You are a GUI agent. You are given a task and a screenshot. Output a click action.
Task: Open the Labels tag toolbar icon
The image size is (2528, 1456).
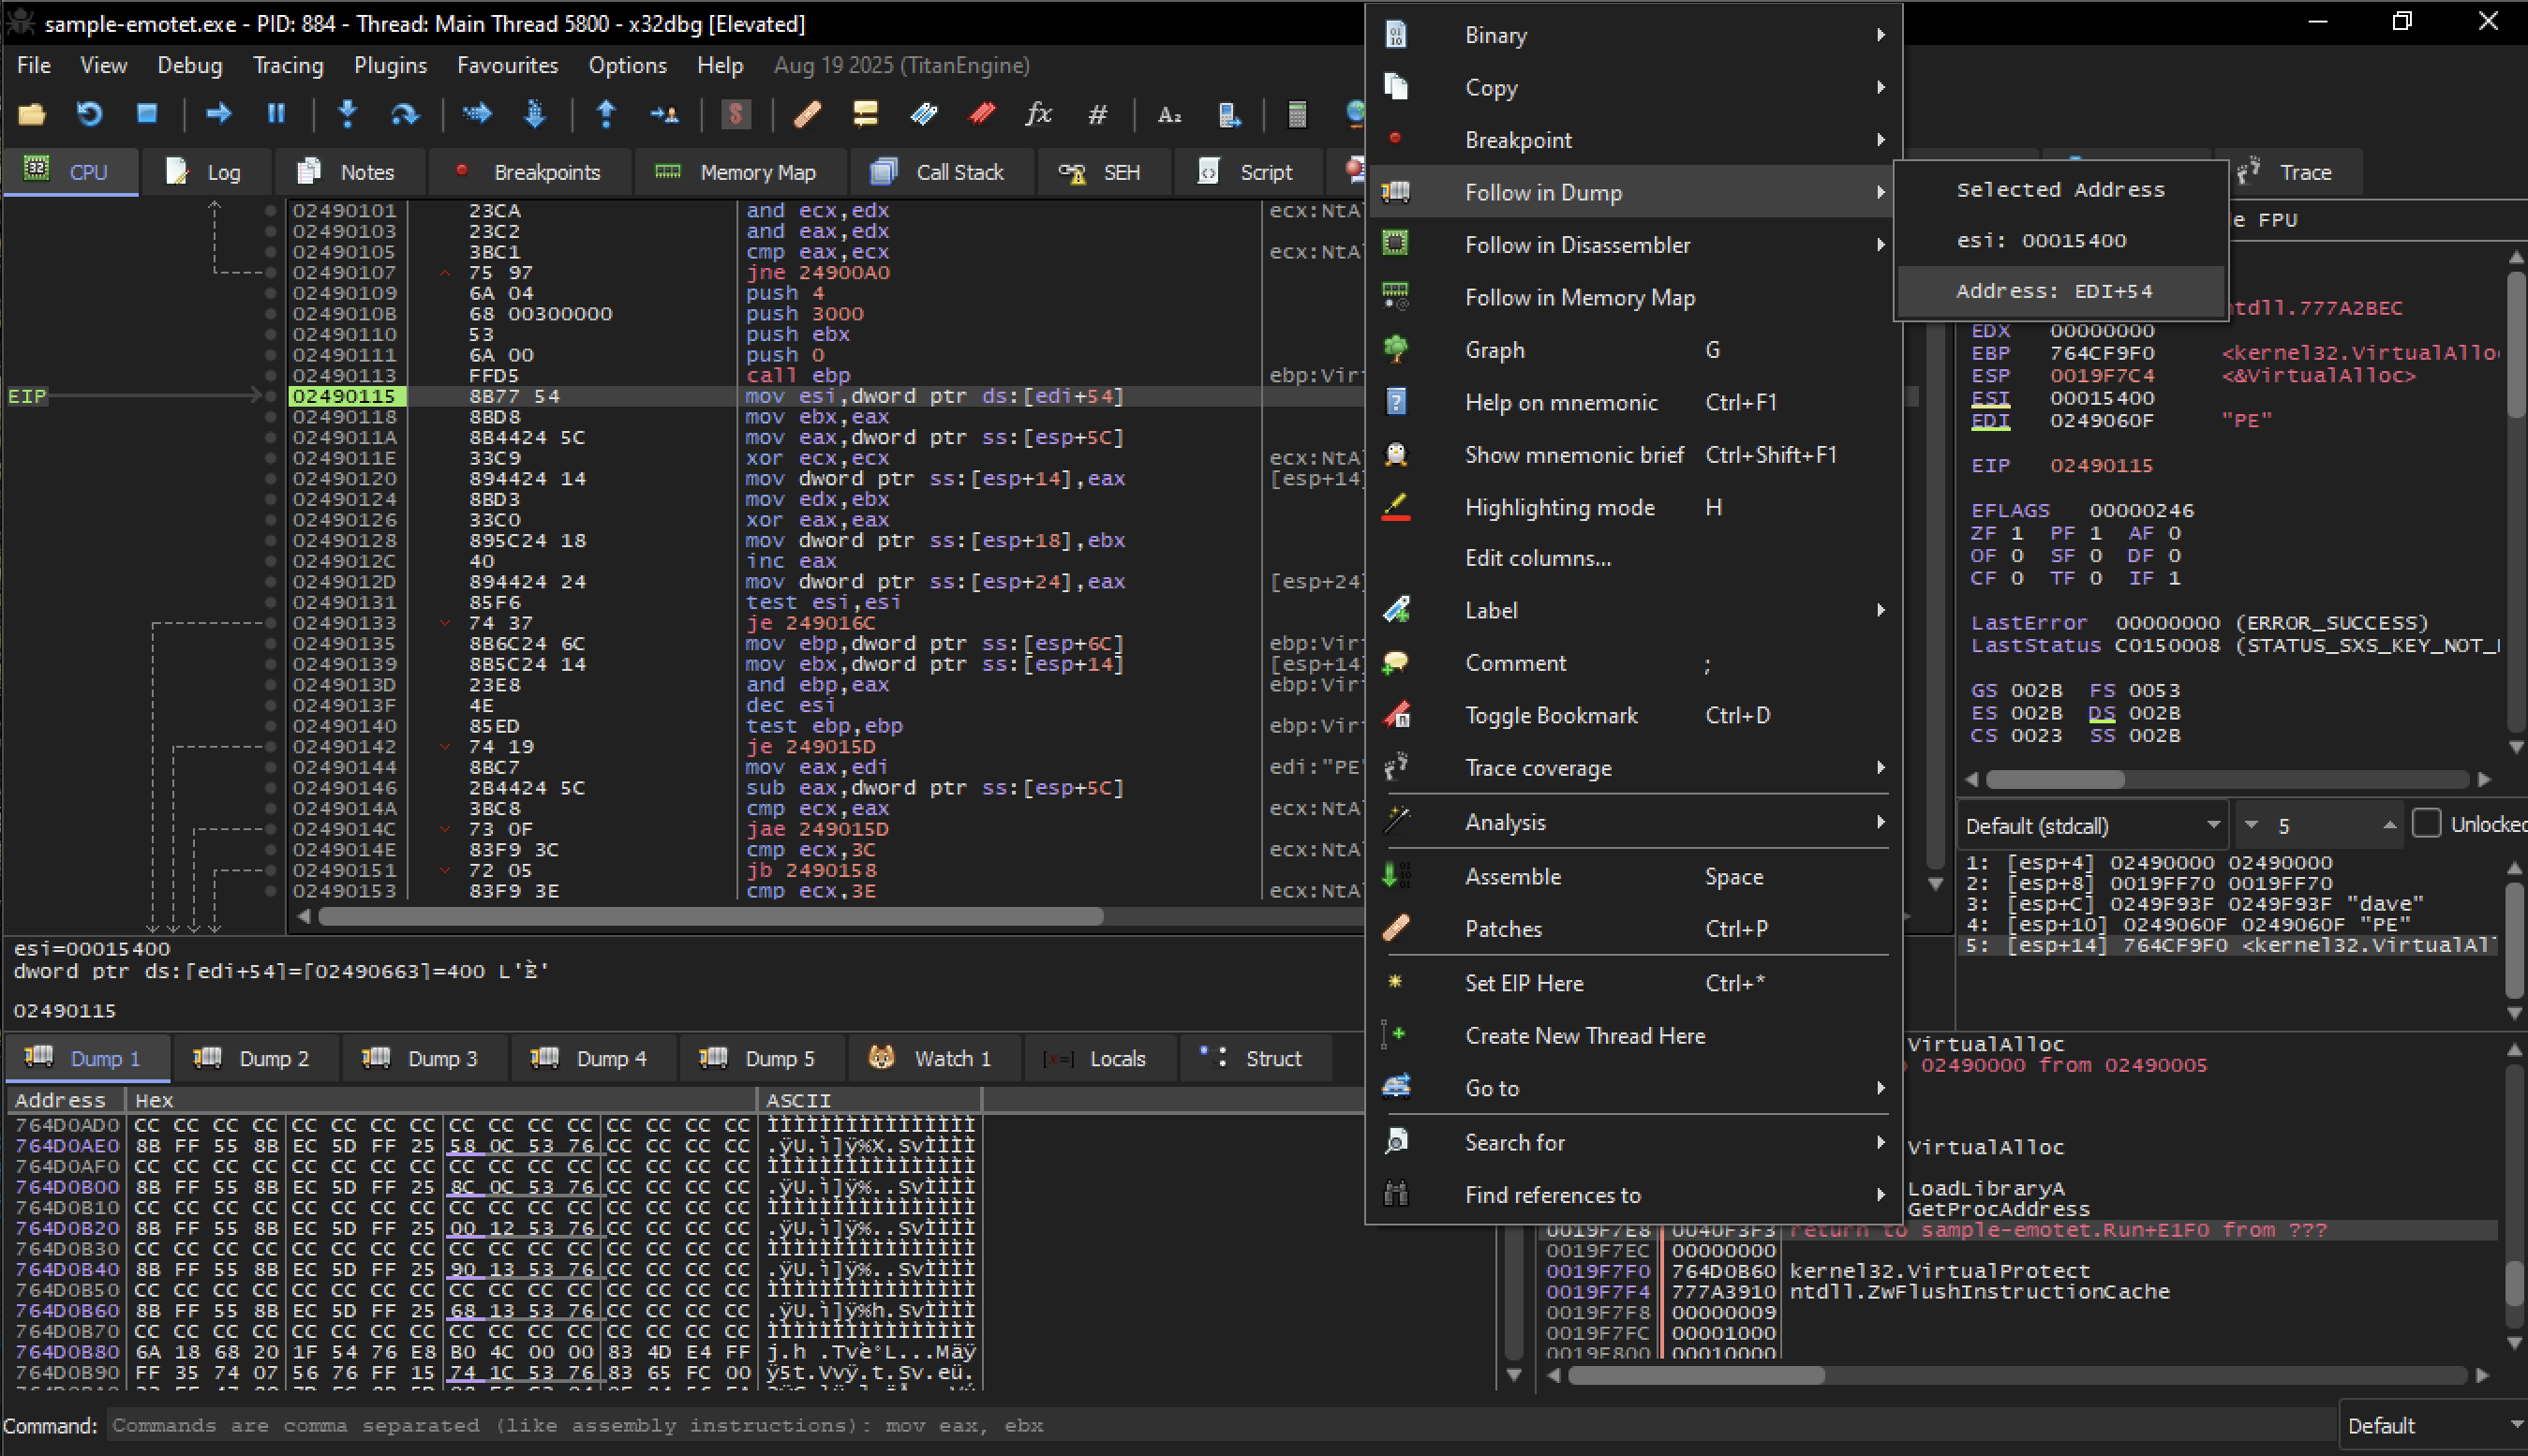click(x=924, y=114)
